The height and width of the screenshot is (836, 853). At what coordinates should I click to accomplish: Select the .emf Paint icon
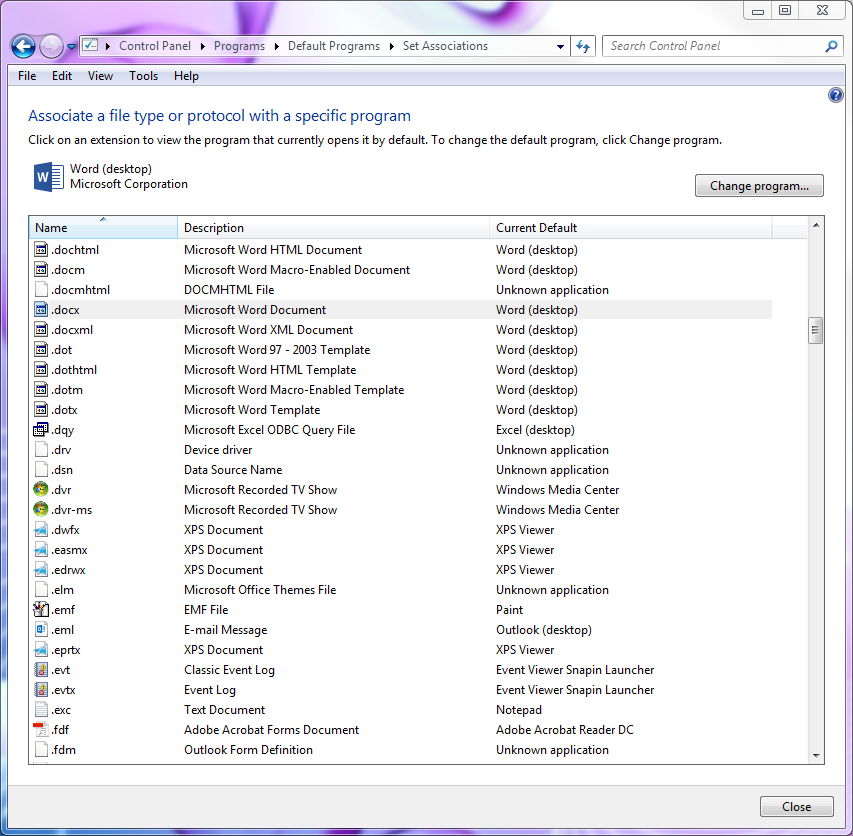[x=41, y=610]
